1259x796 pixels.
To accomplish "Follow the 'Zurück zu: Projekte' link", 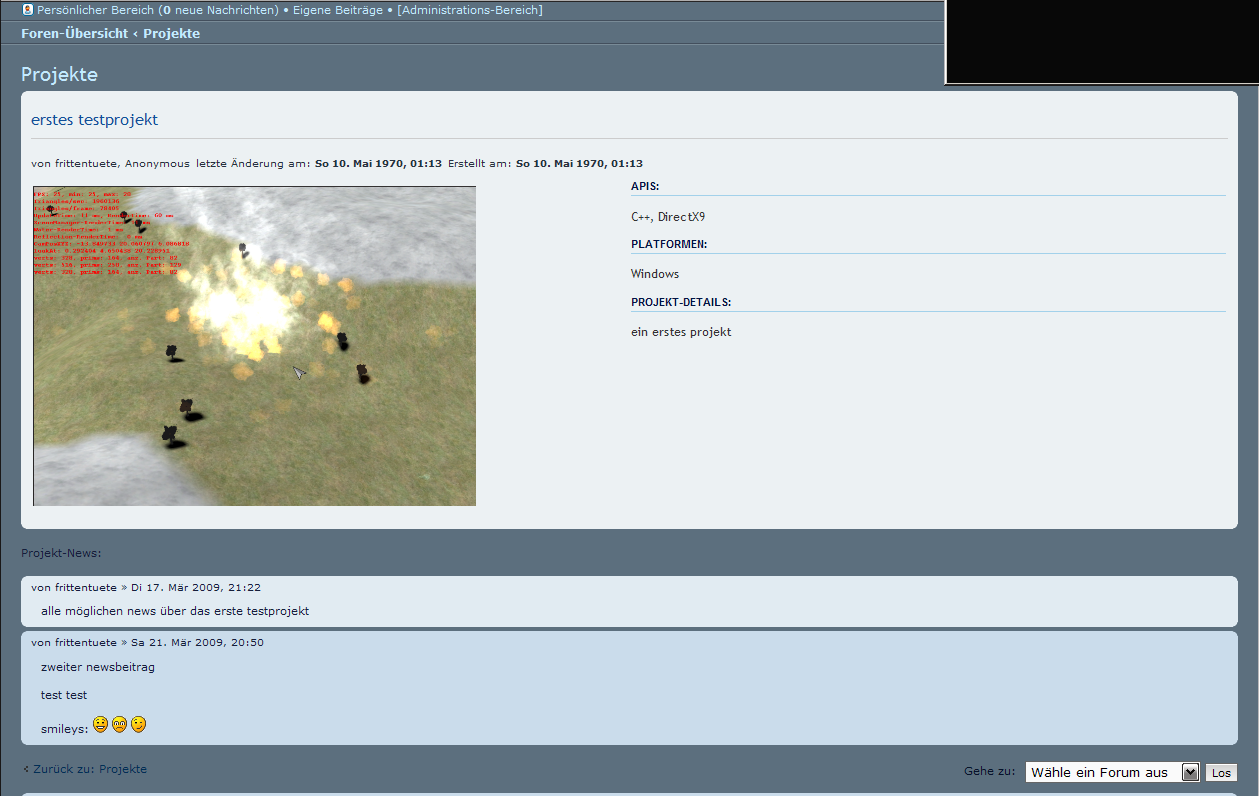I will pos(90,769).
